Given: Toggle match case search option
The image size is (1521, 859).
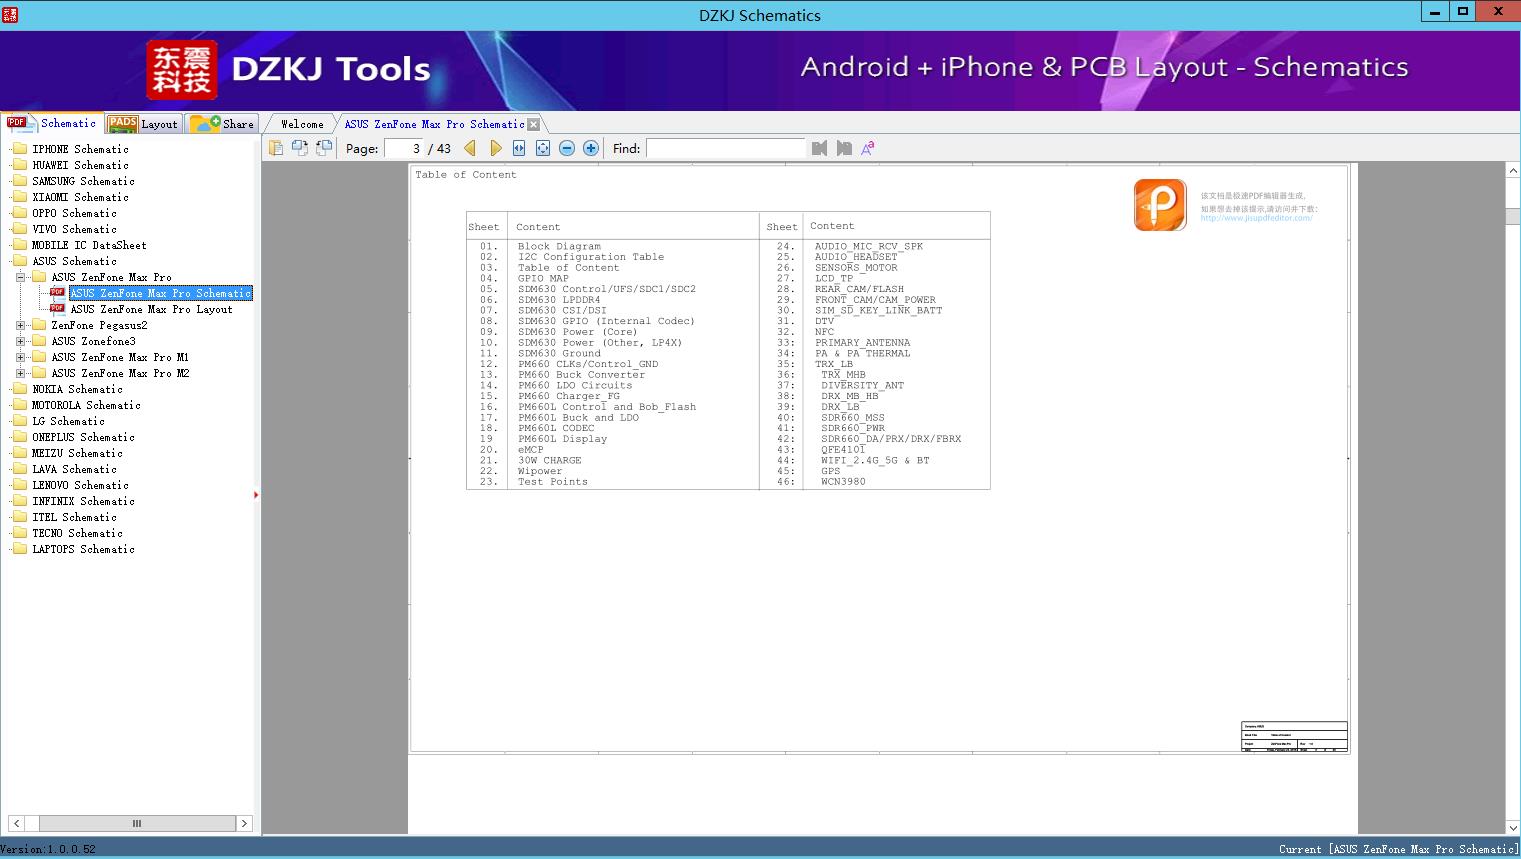Looking at the screenshot, I should coord(868,148).
